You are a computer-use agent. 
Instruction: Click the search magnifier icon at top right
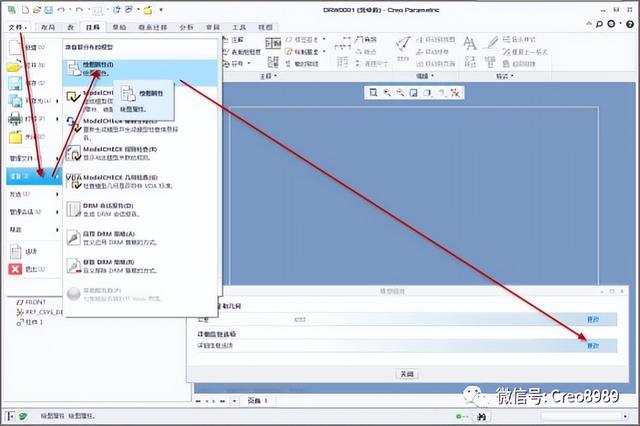point(599,24)
